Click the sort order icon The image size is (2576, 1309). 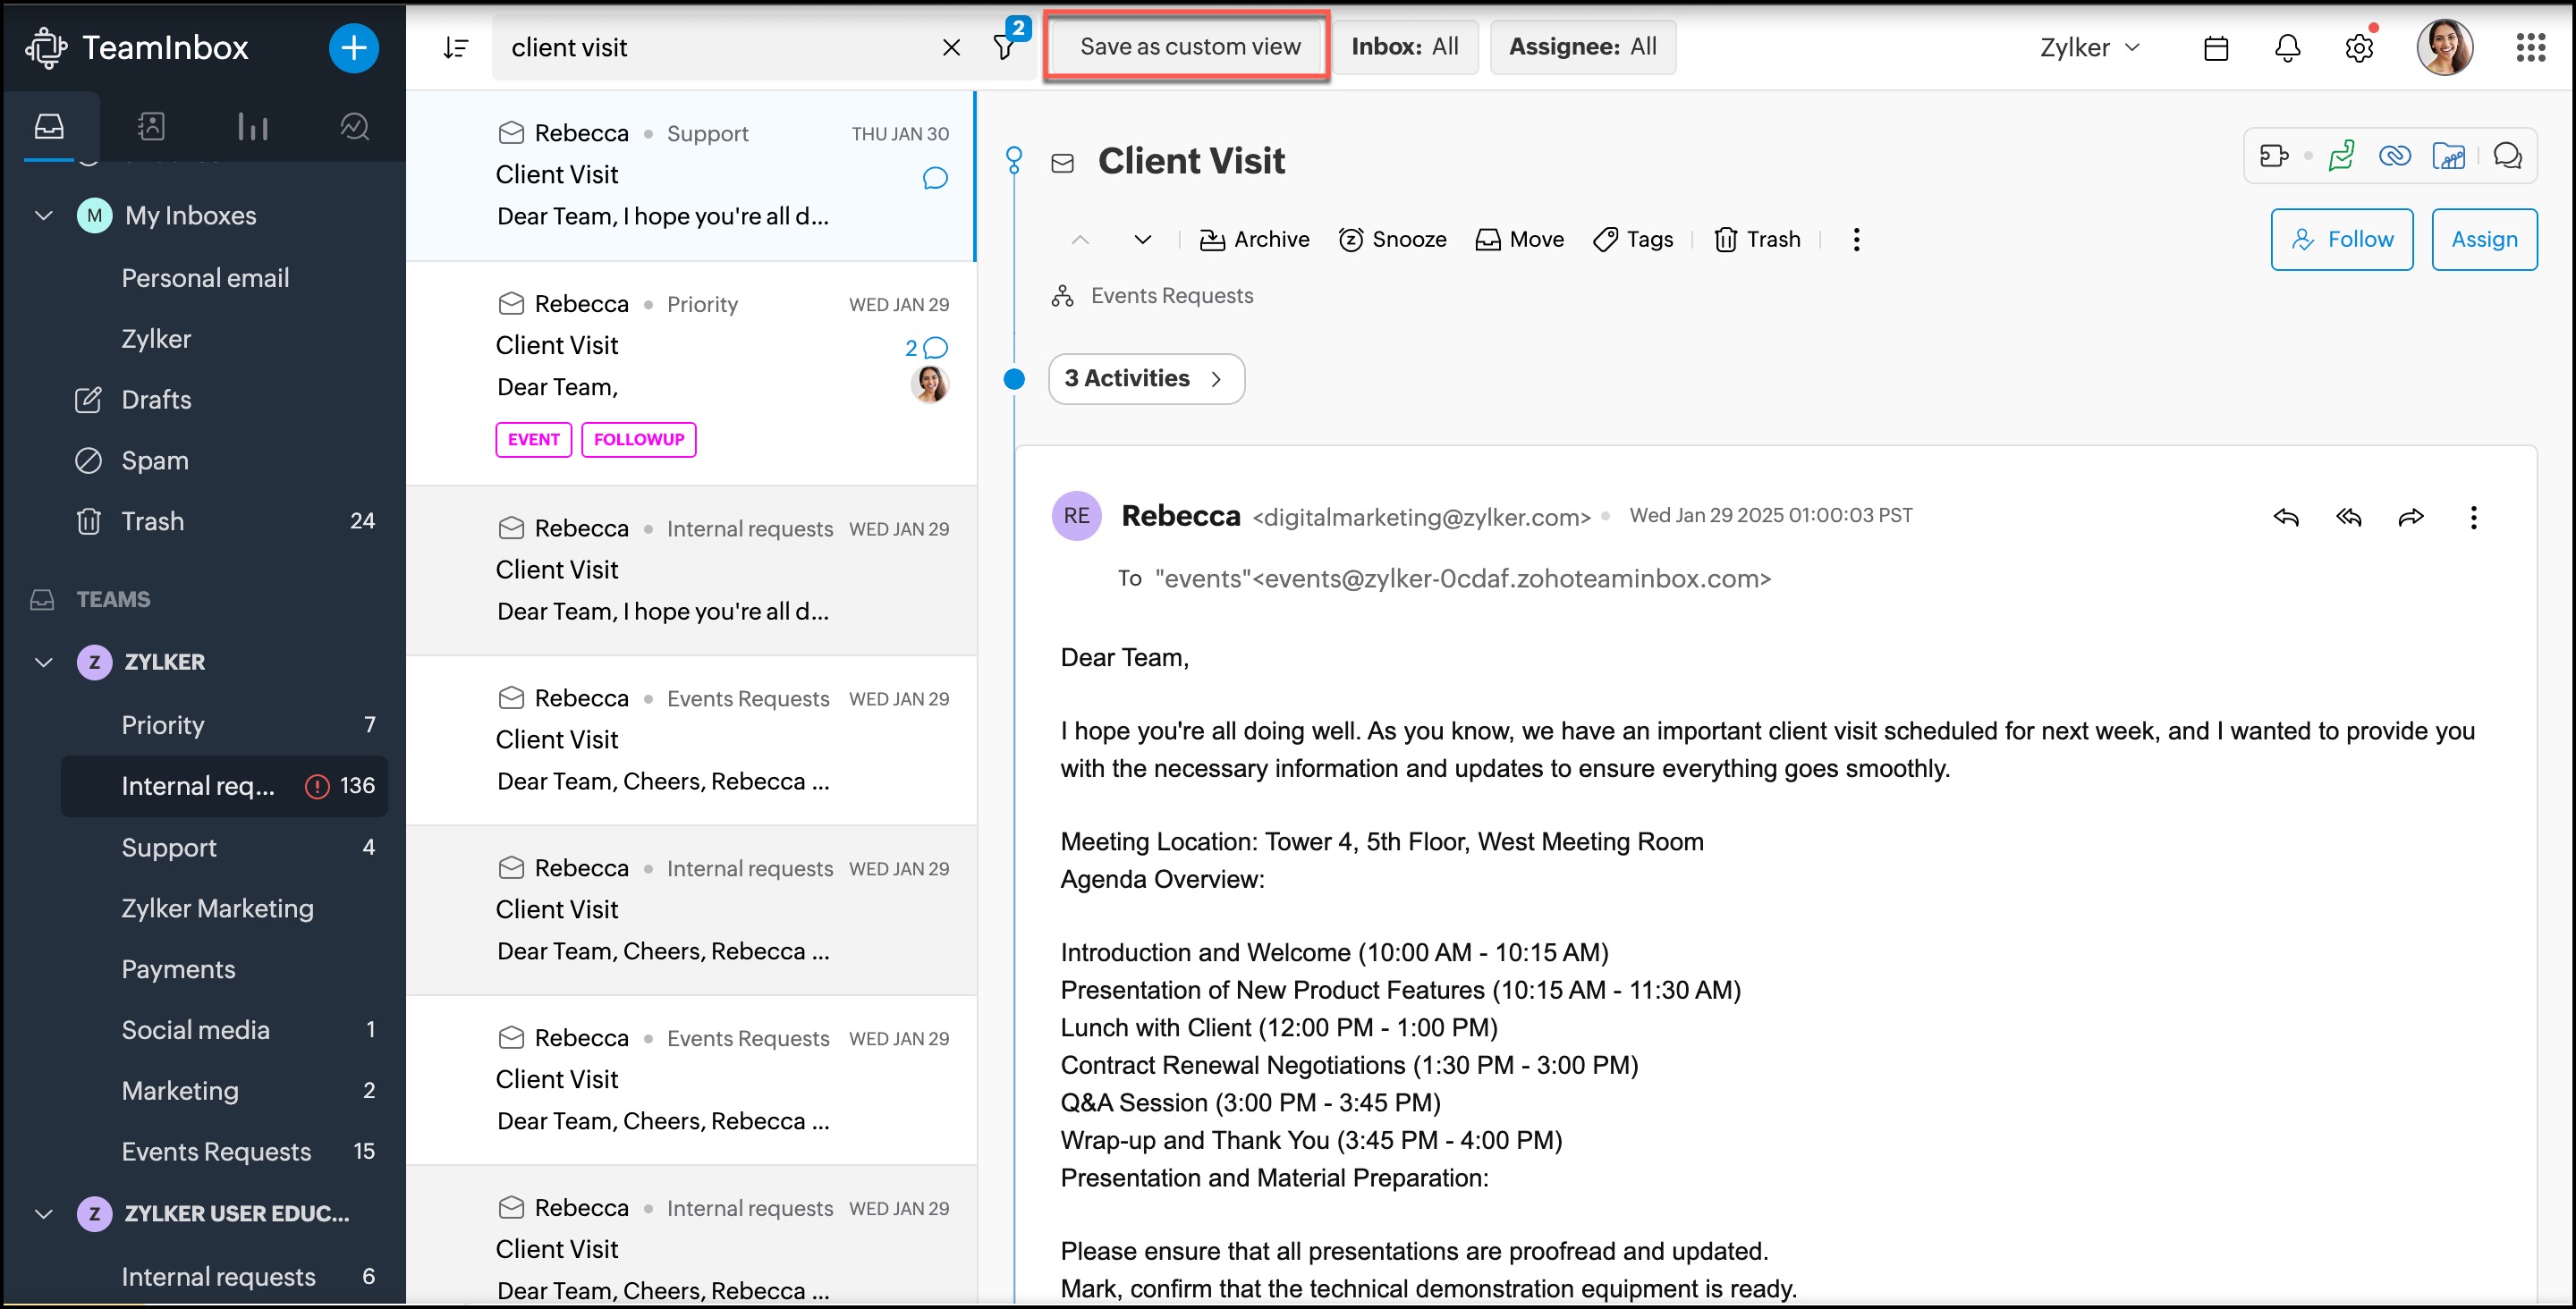click(455, 47)
